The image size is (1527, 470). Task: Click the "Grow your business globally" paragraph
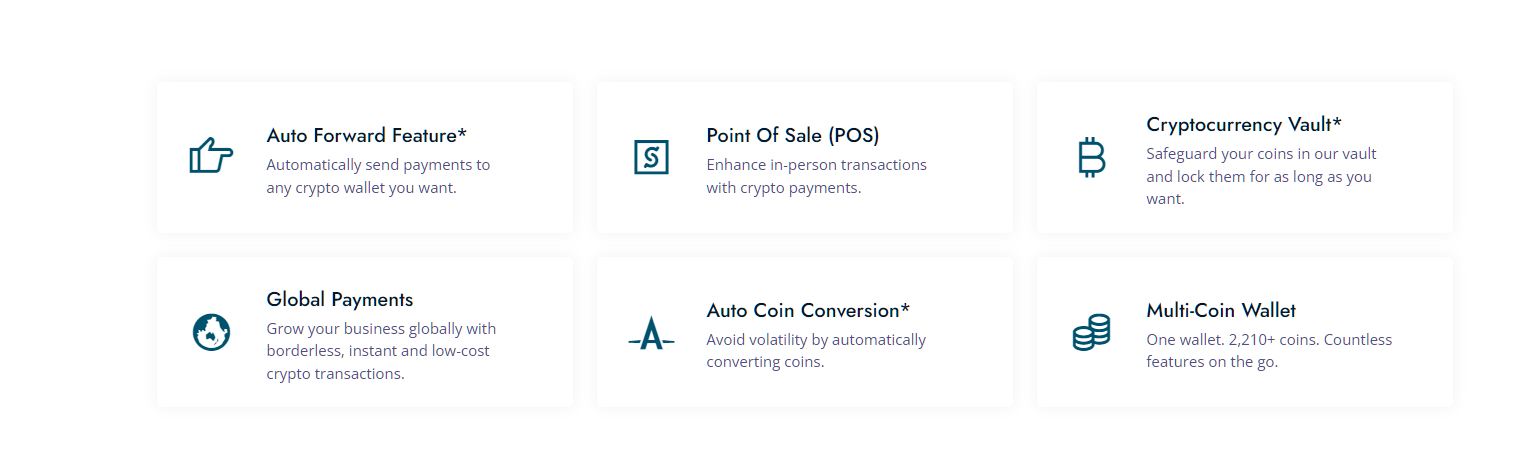pos(381,351)
